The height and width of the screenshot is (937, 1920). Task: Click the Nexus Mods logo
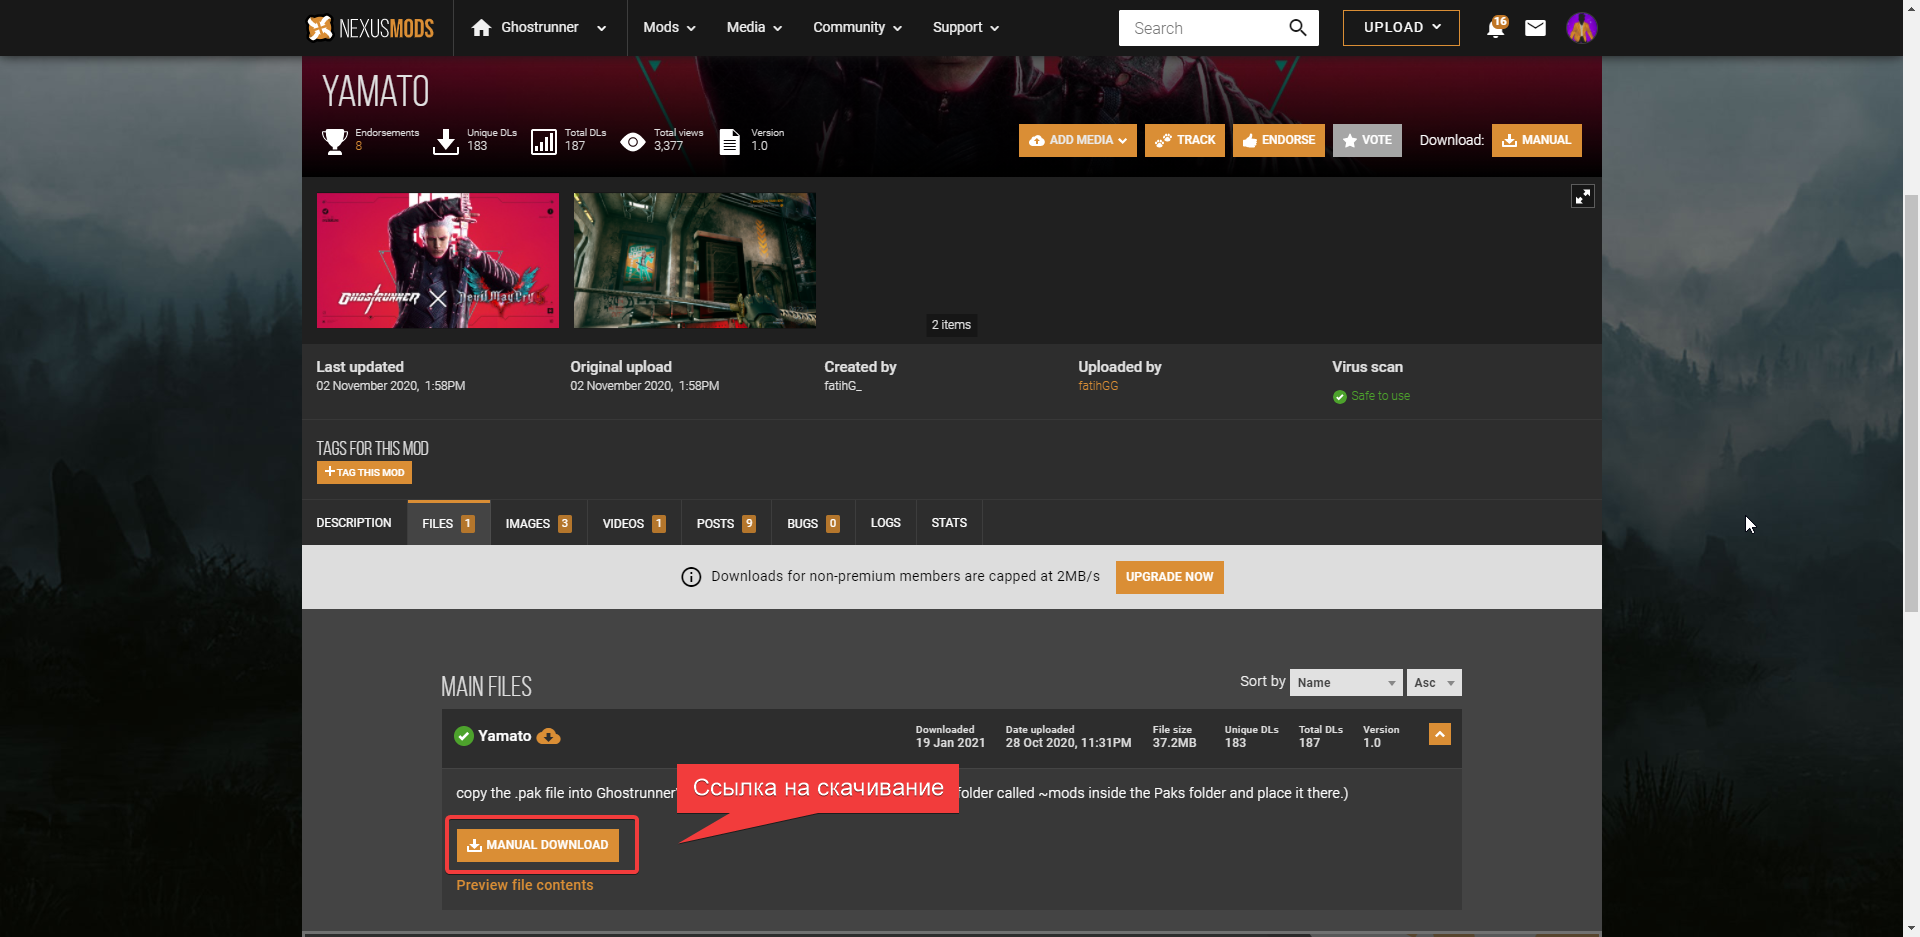click(x=370, y=28)
